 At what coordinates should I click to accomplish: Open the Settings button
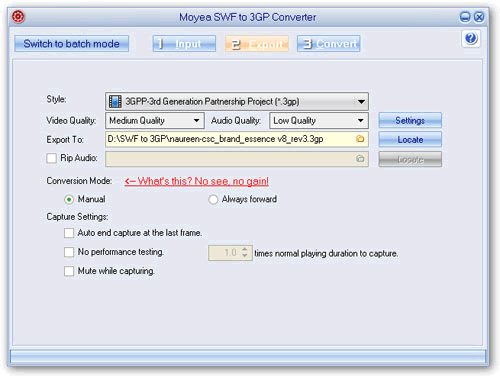[410, 120]
